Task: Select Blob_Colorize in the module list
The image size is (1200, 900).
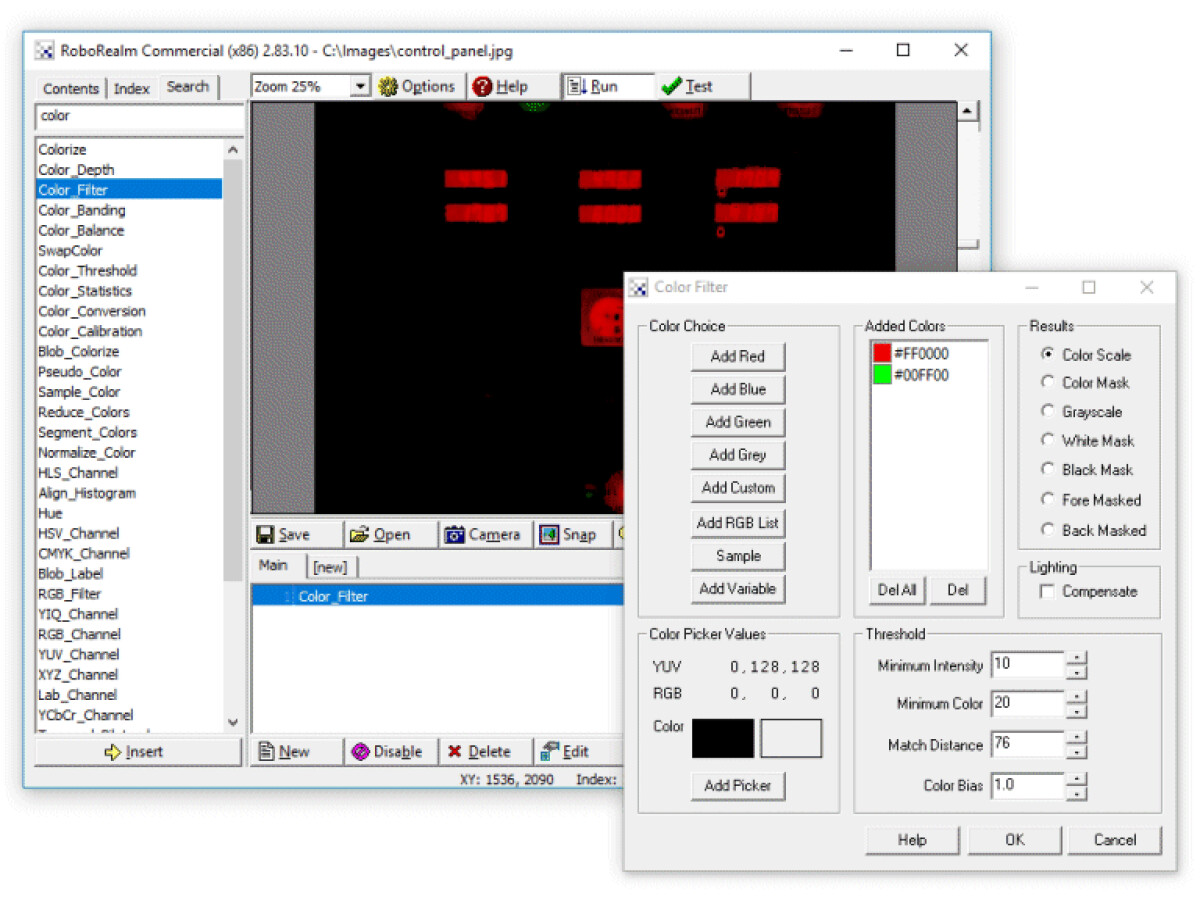Action: [79, 352]
